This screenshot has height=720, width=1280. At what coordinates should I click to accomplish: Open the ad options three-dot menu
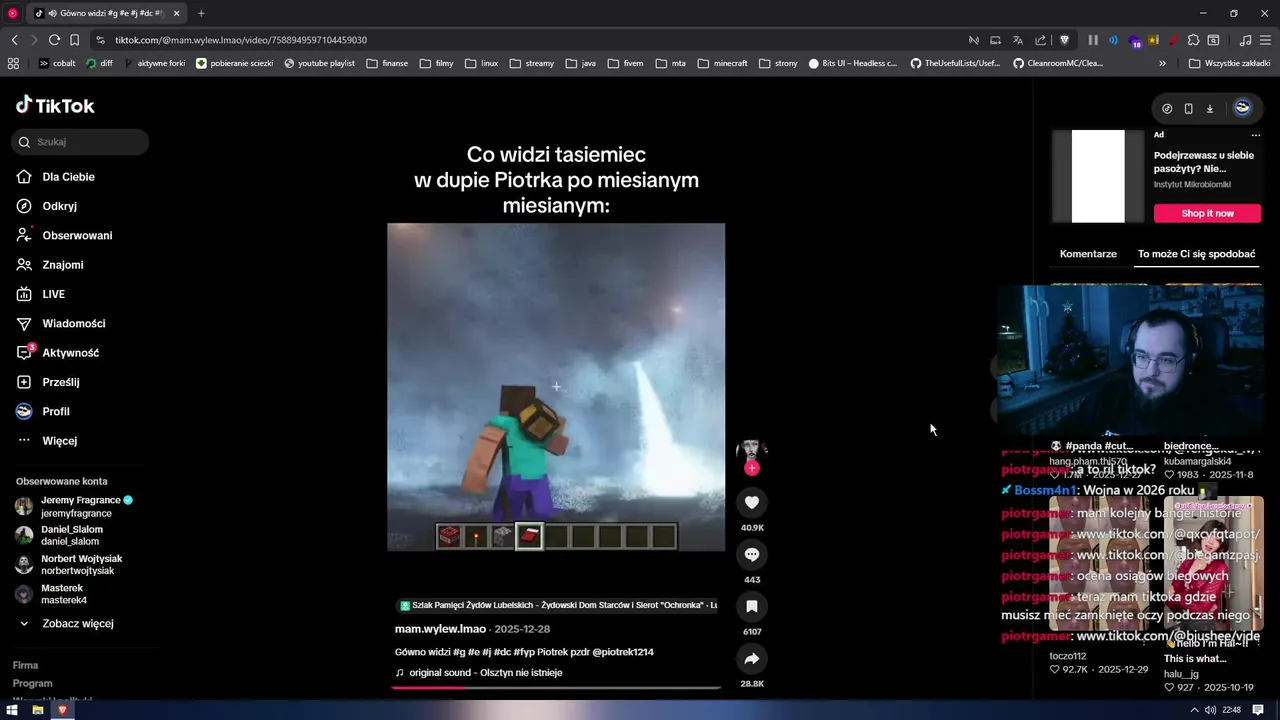(1256, 135)
